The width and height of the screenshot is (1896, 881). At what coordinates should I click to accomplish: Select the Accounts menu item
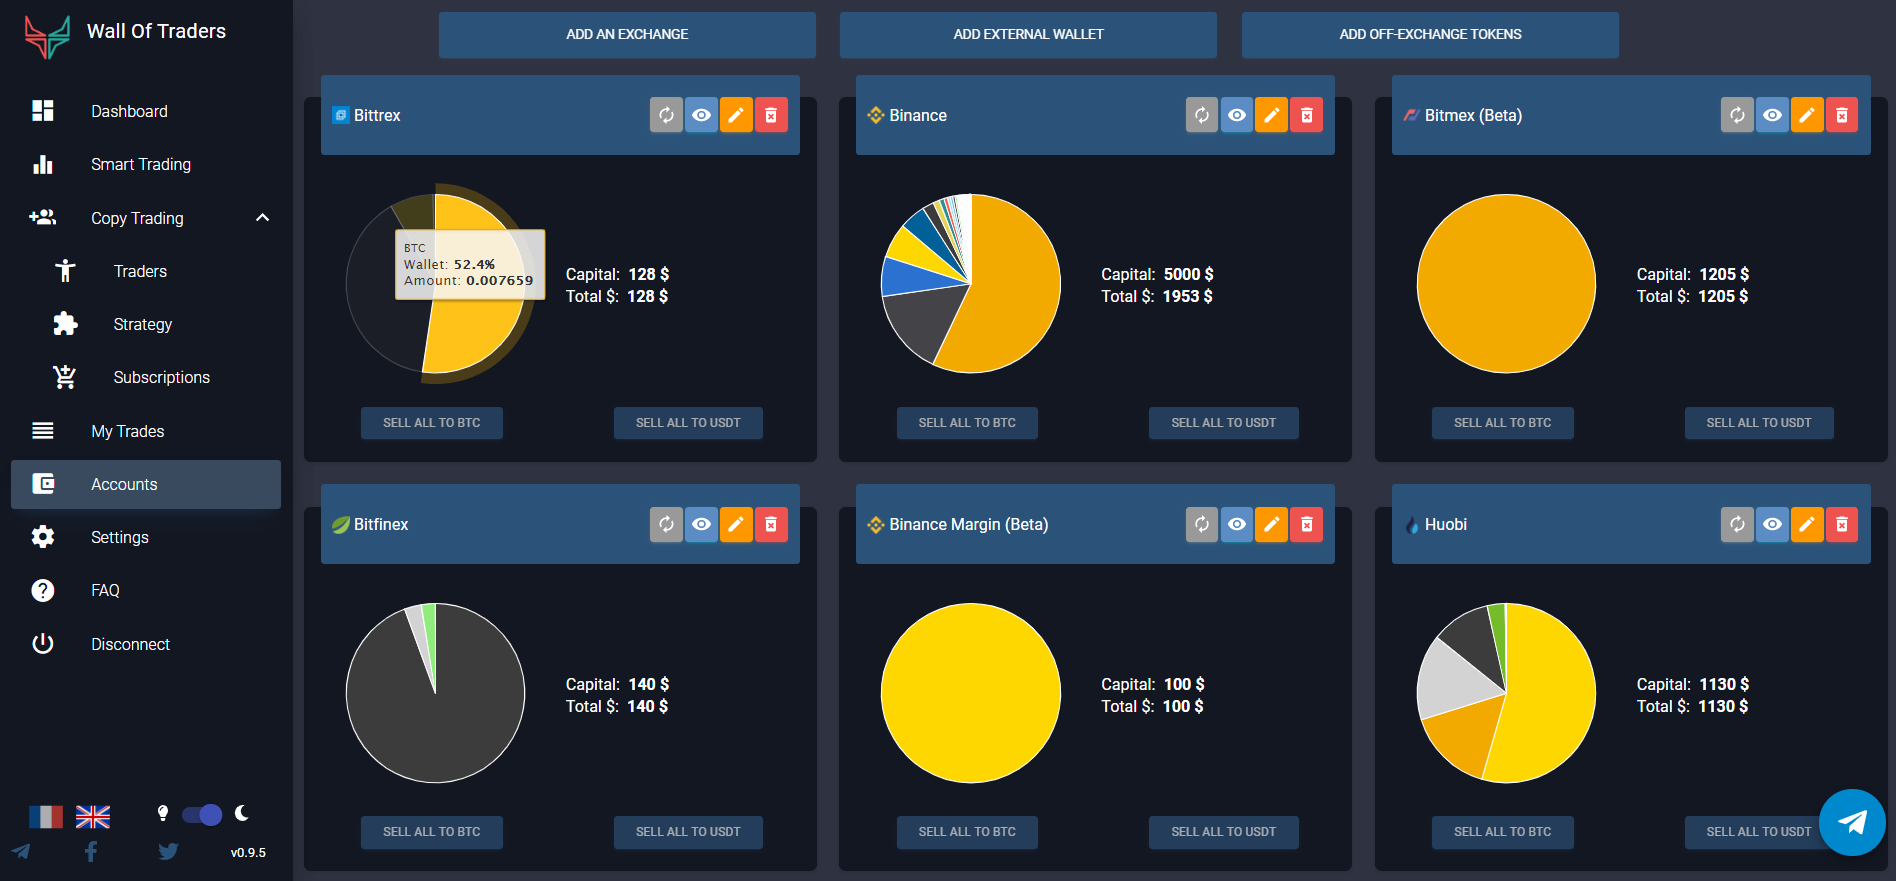point(146,484)
